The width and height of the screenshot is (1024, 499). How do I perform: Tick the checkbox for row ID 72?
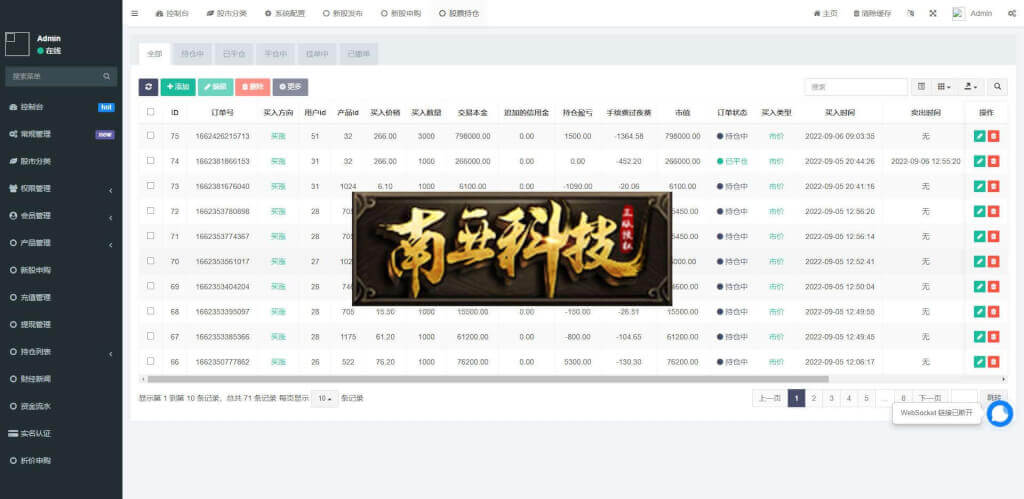(151, 210)
